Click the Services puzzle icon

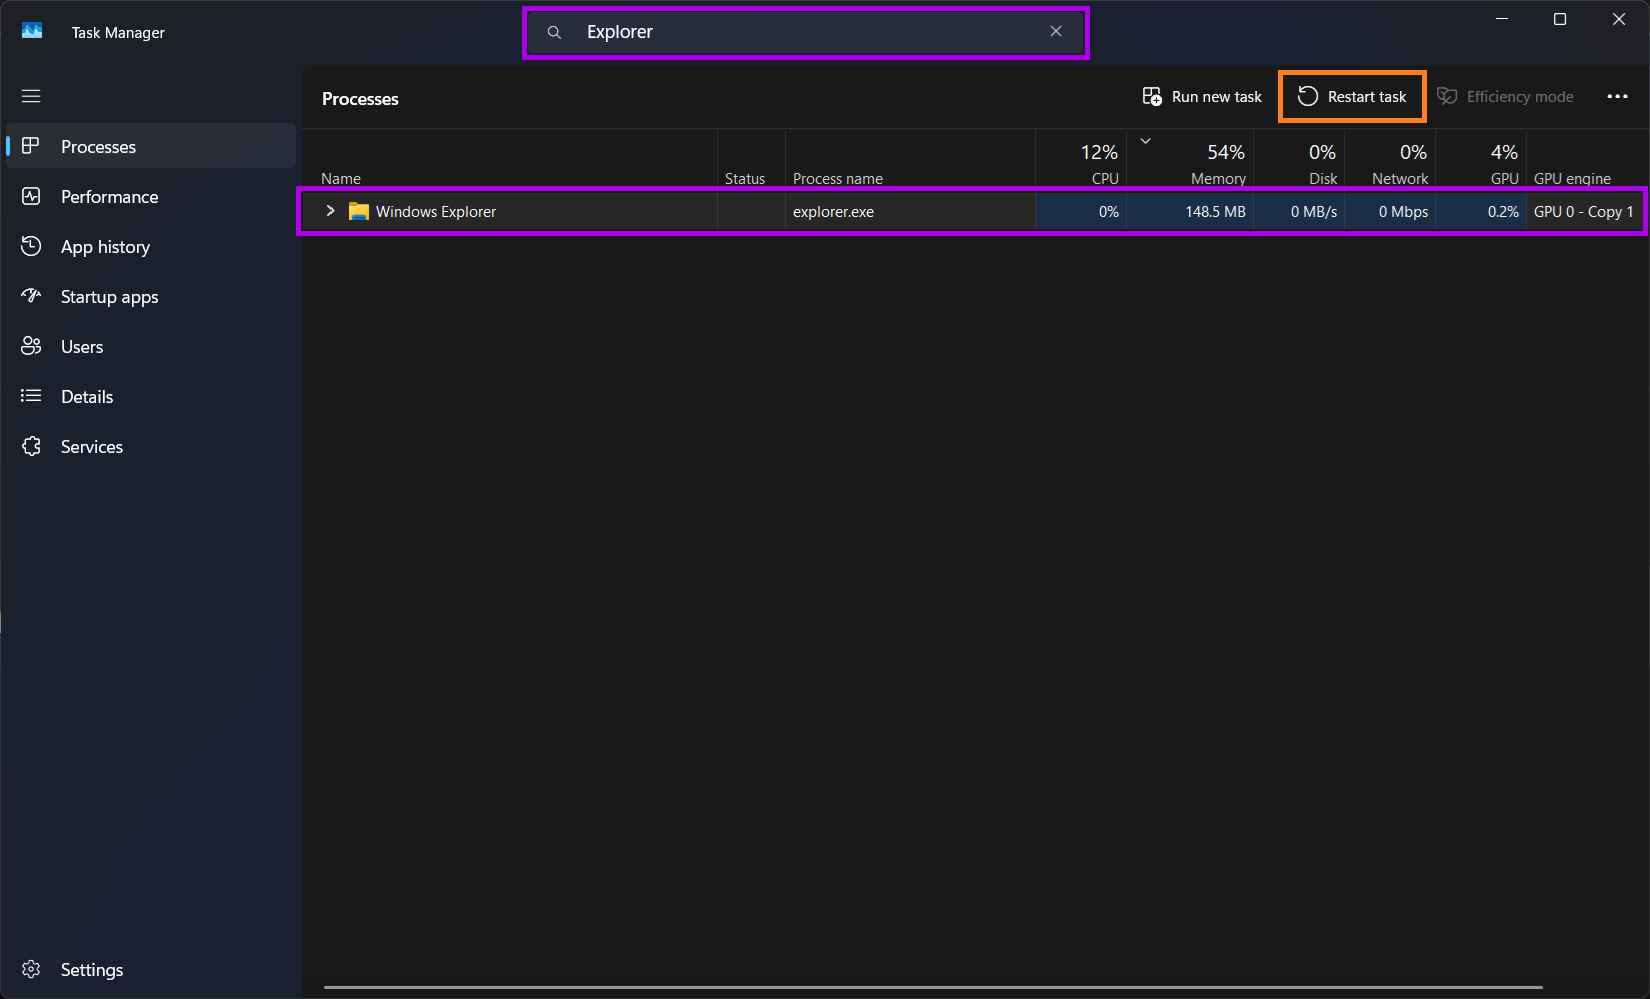coord(31,446)
